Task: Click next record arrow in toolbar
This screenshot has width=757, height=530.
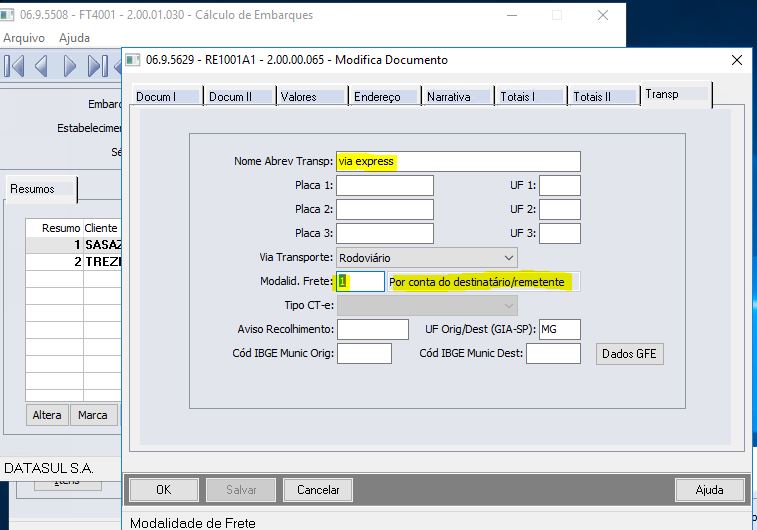Action: click(x=70, y=66)
